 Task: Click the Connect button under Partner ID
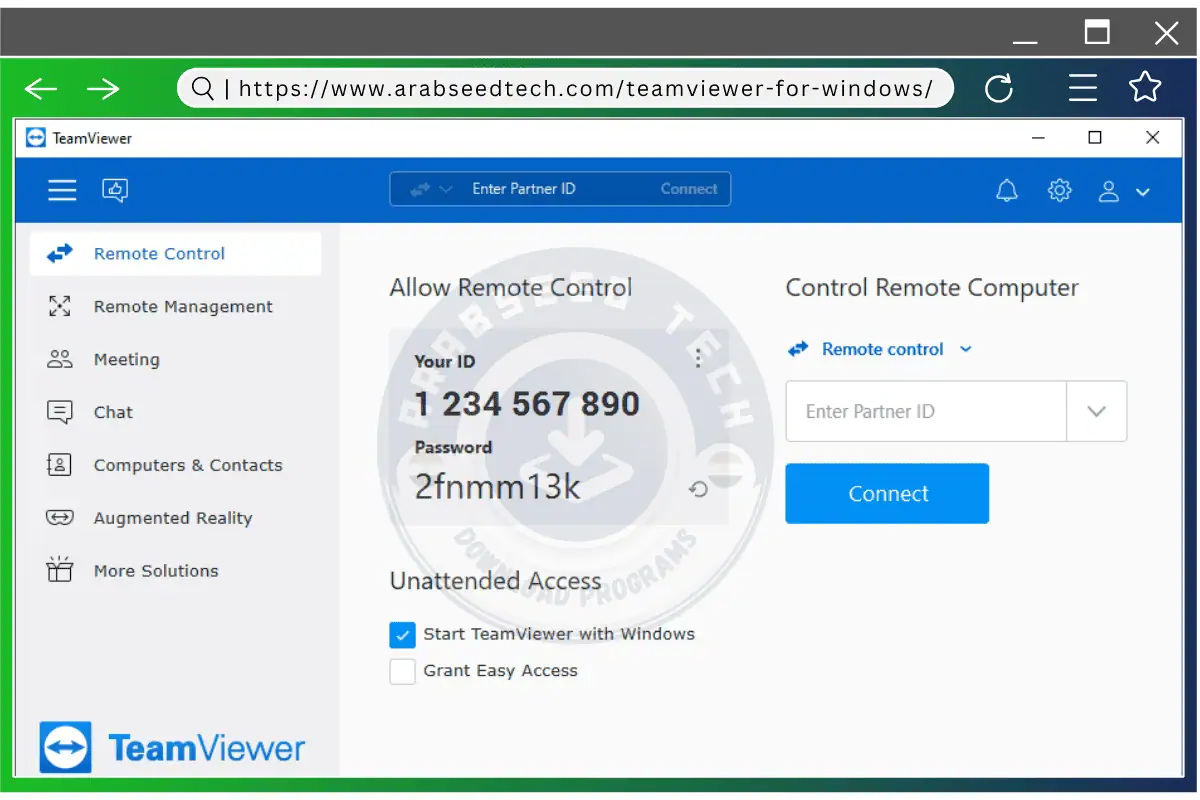887,493
